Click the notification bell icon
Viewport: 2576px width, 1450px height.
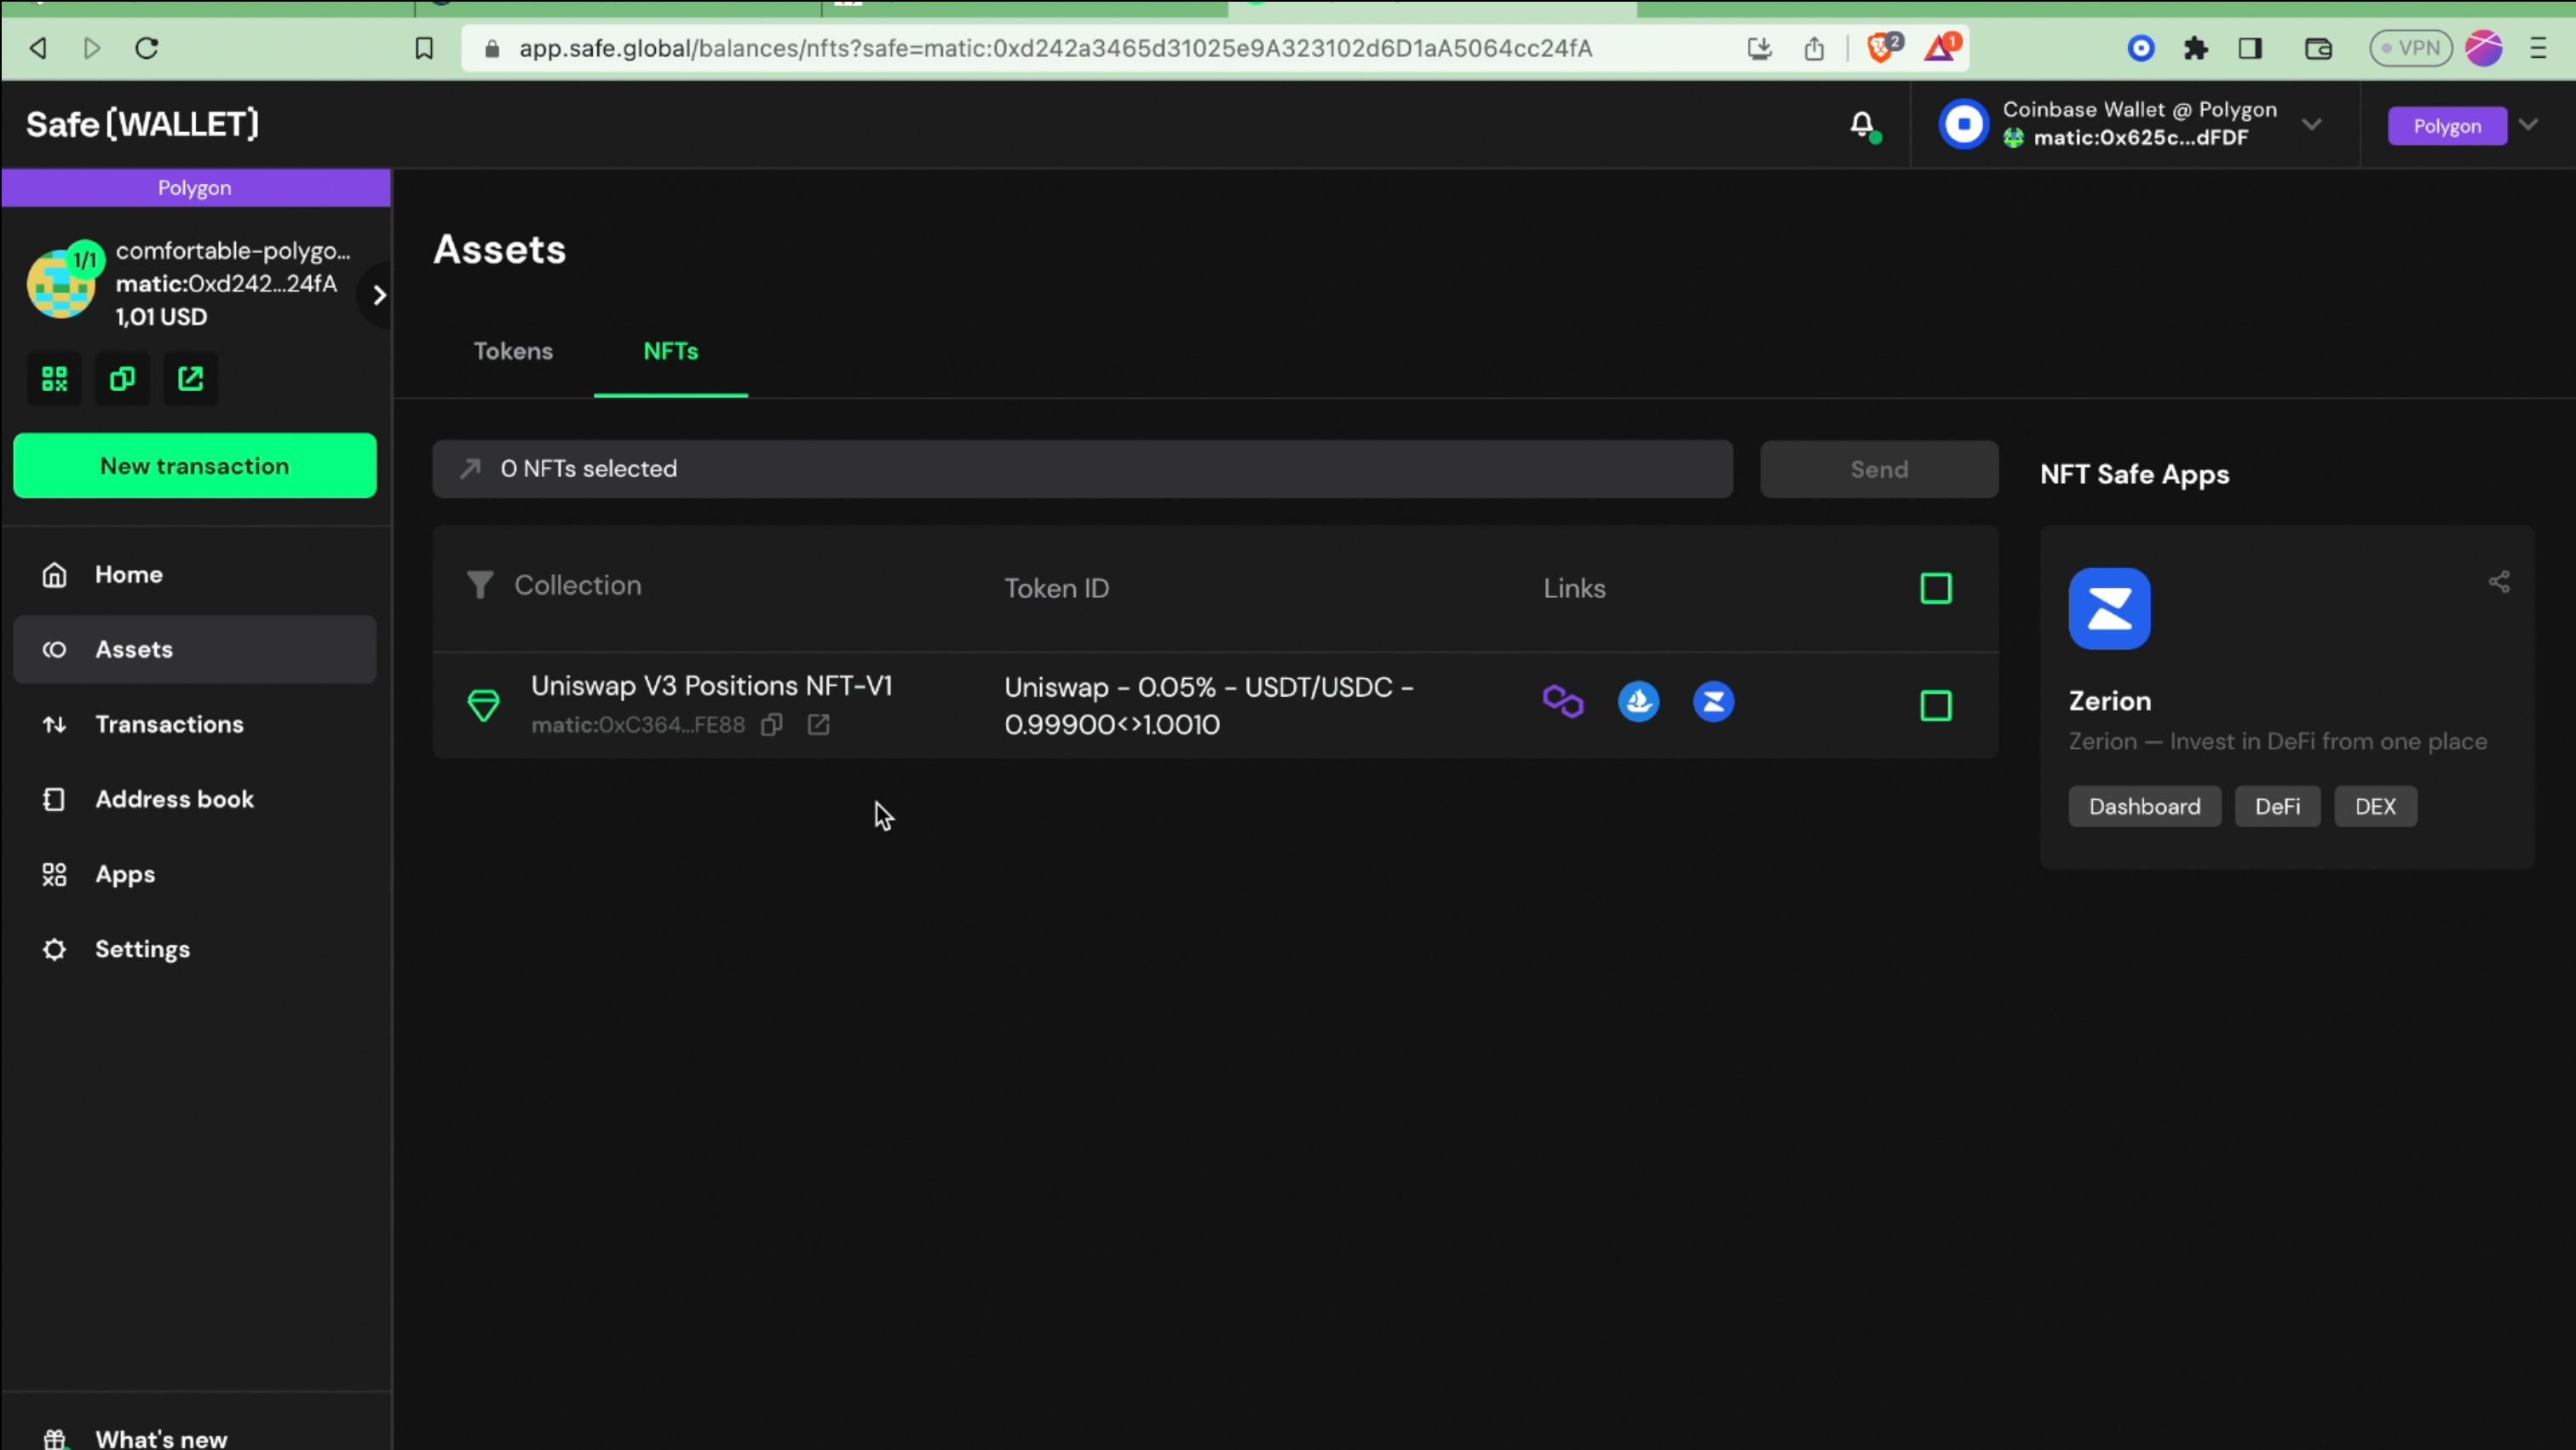pos(1863,124)
